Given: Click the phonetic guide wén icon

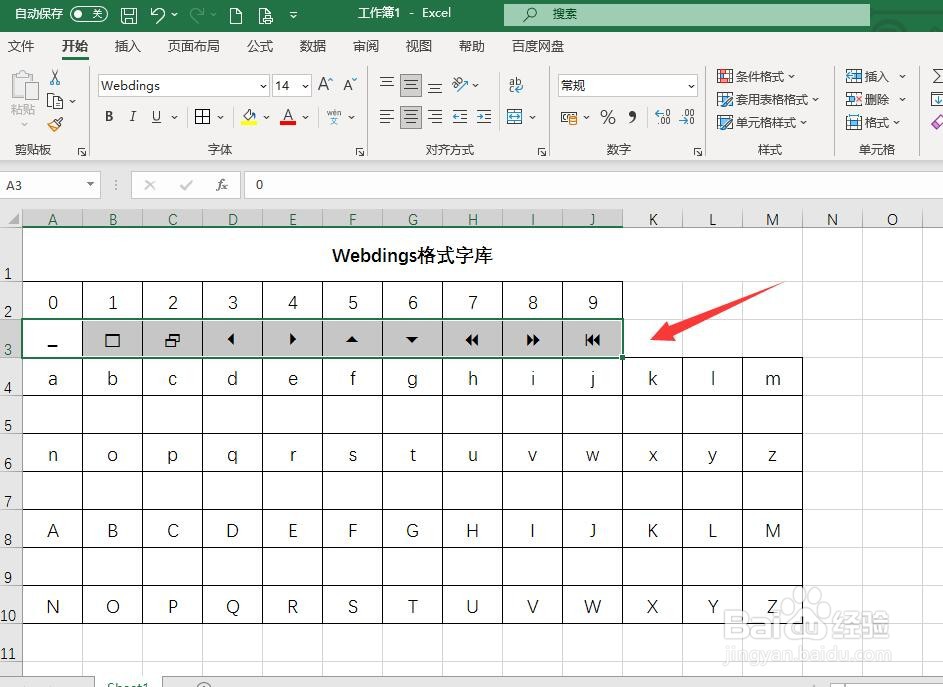Looking at the screenshot, I should pos(334,117).
